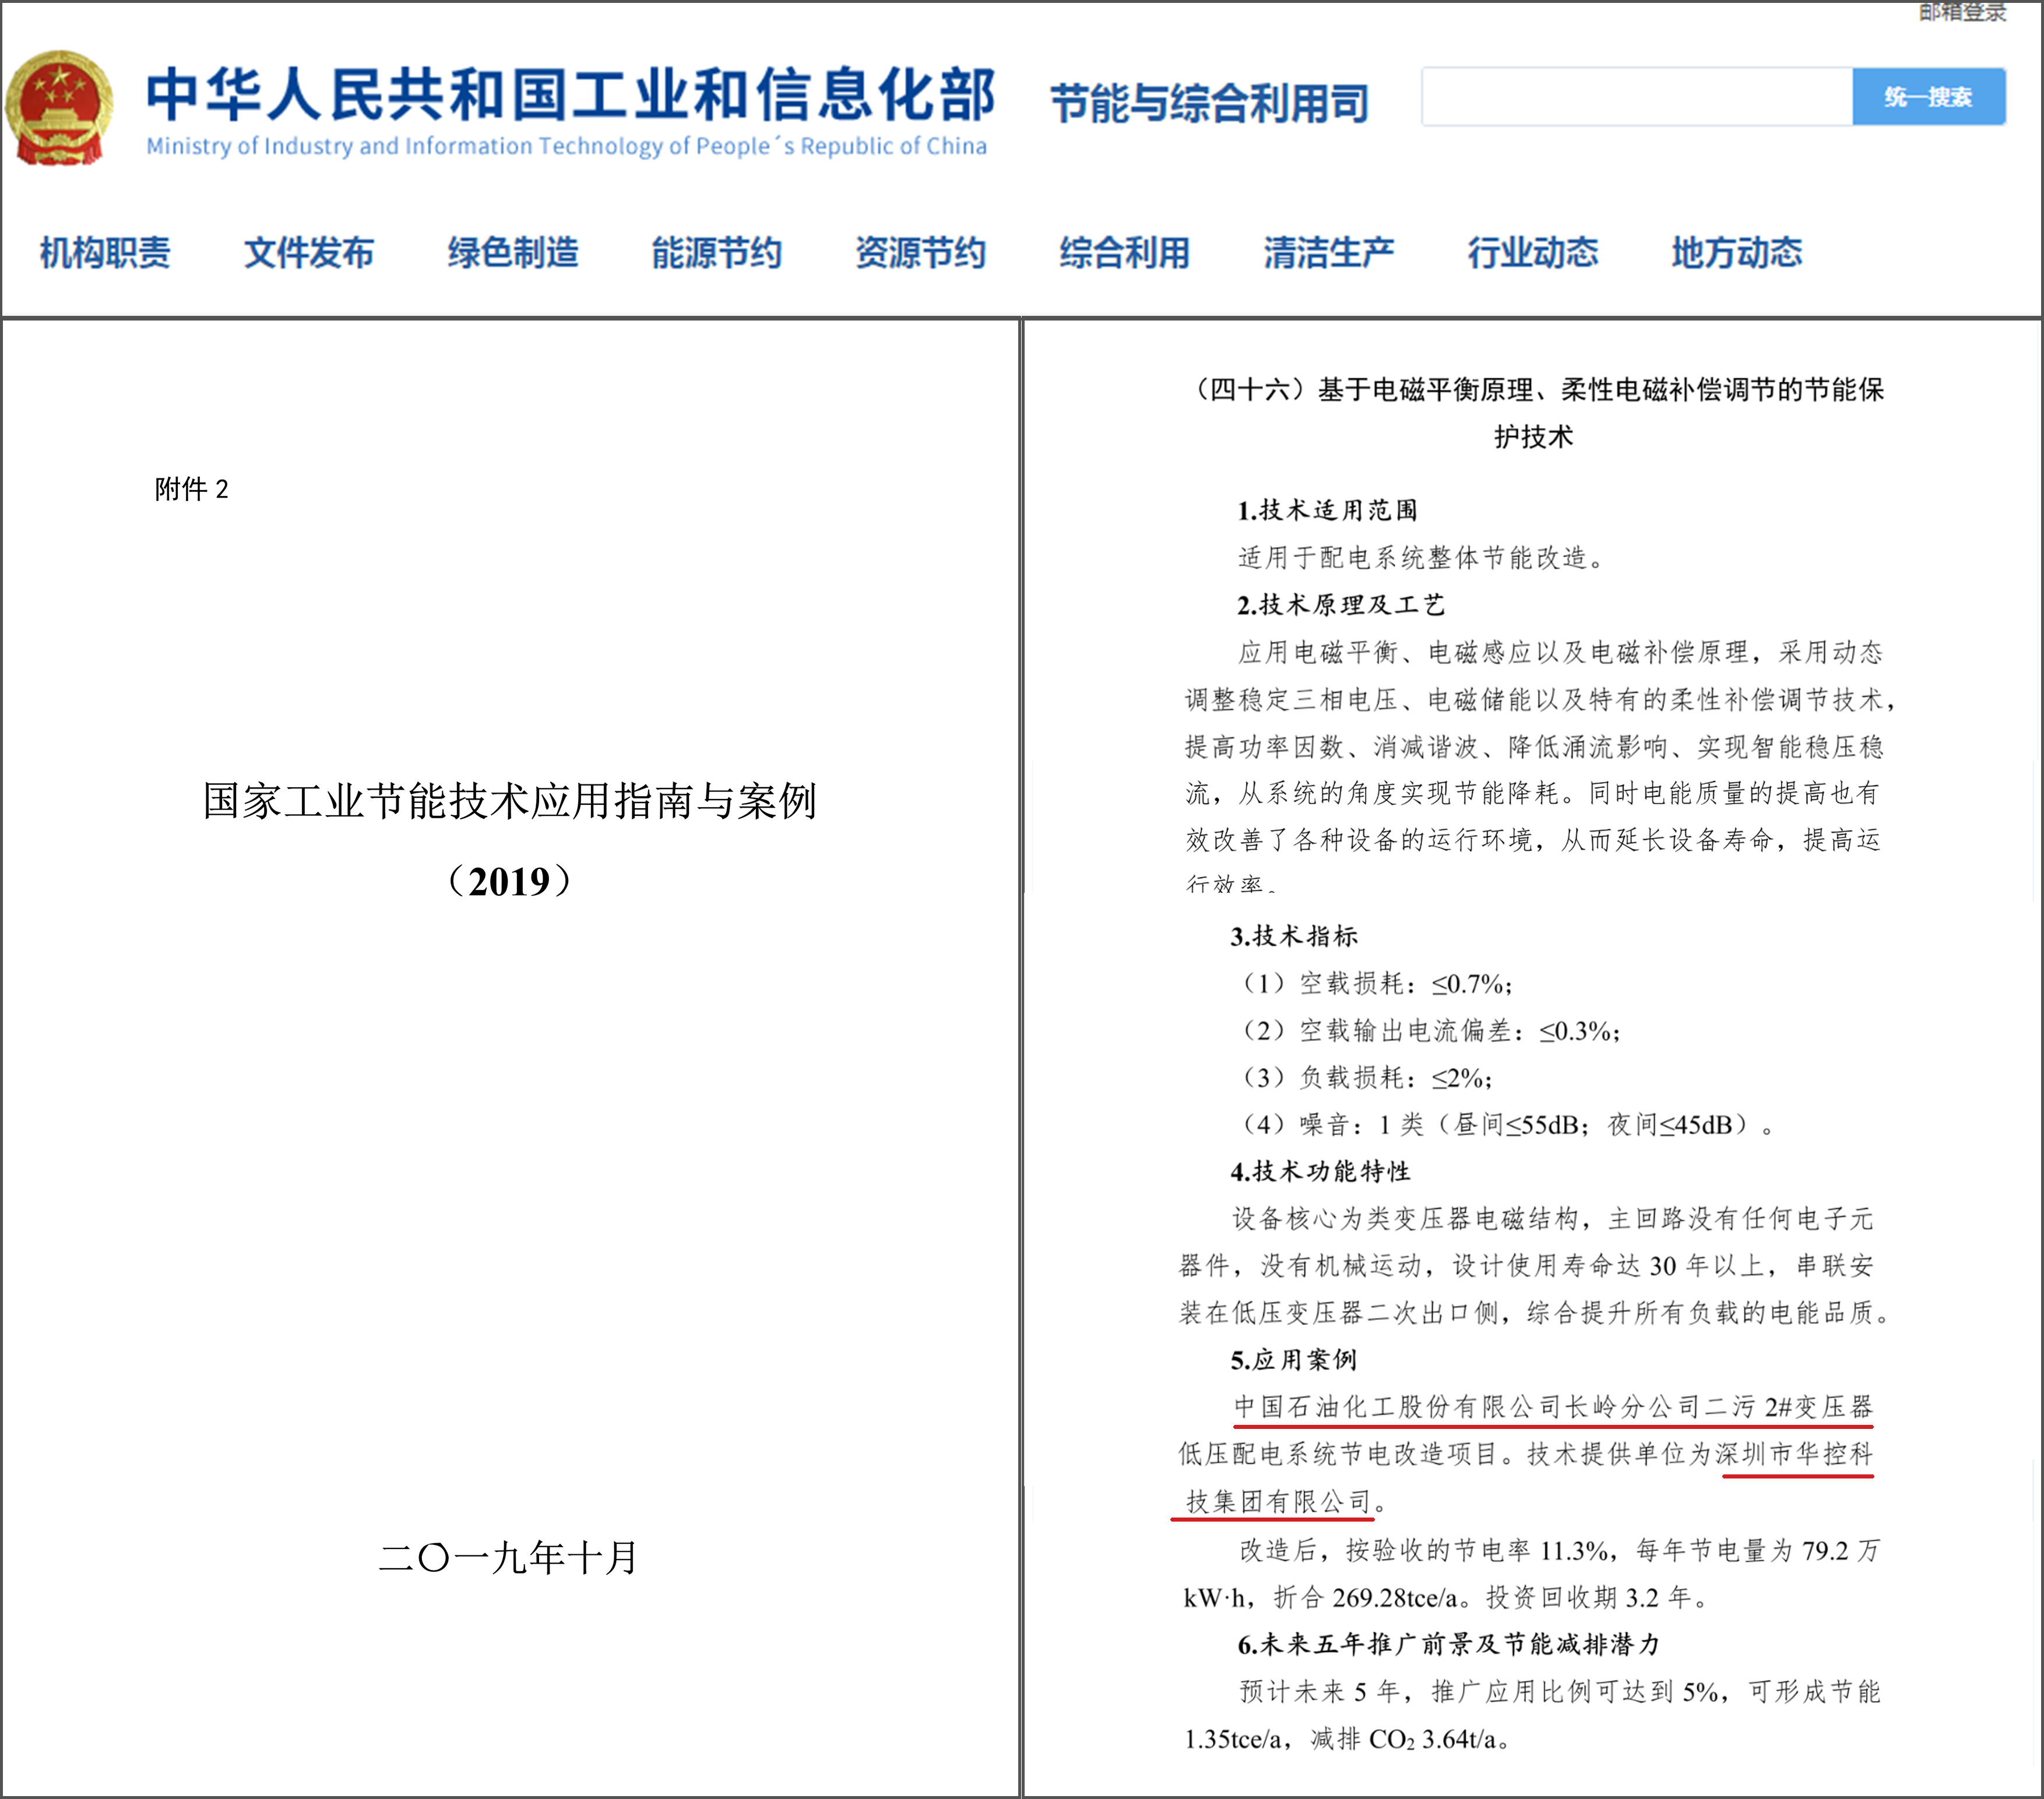Click the 空载损耗 ≤0.7% line
Screen dimensions: 2044x1799
(x=1375, y=984)
